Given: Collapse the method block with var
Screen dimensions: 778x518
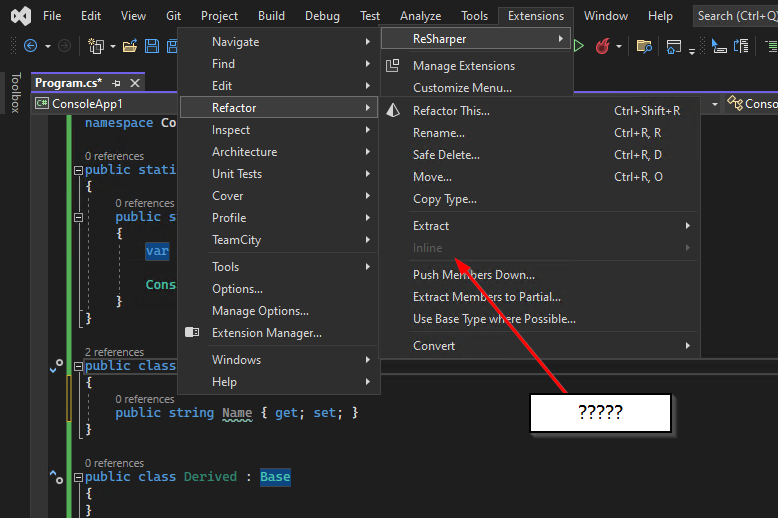Looking at the screenshot, I should pos(78,217).
